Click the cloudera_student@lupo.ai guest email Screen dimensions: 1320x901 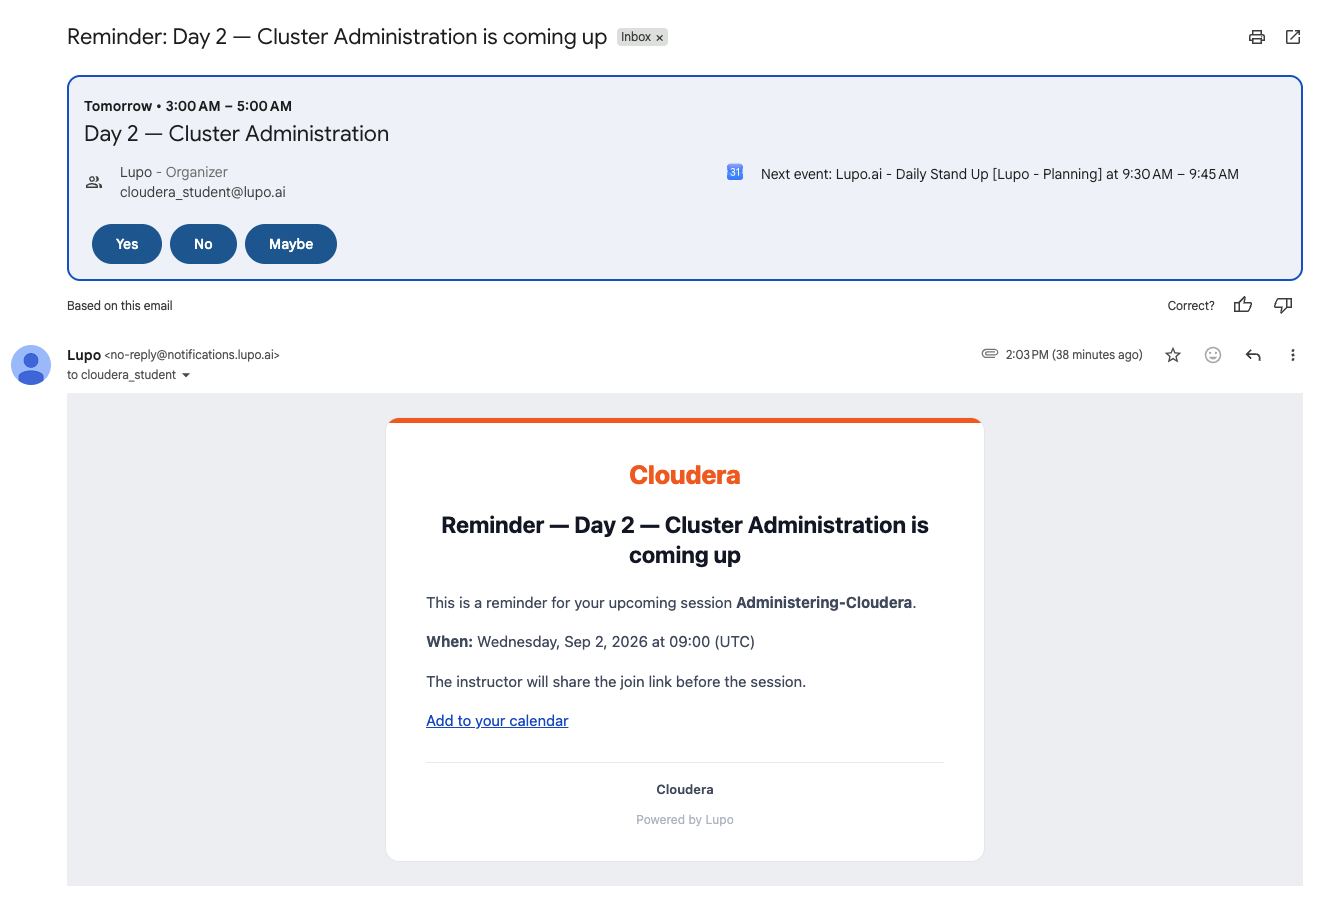pos(203,192)
